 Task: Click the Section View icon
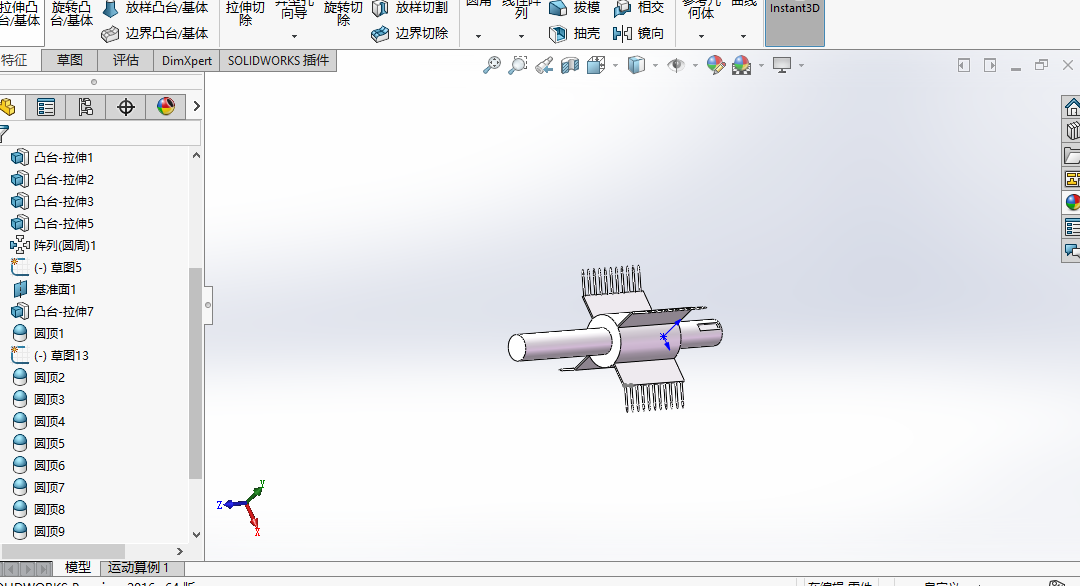570,65
